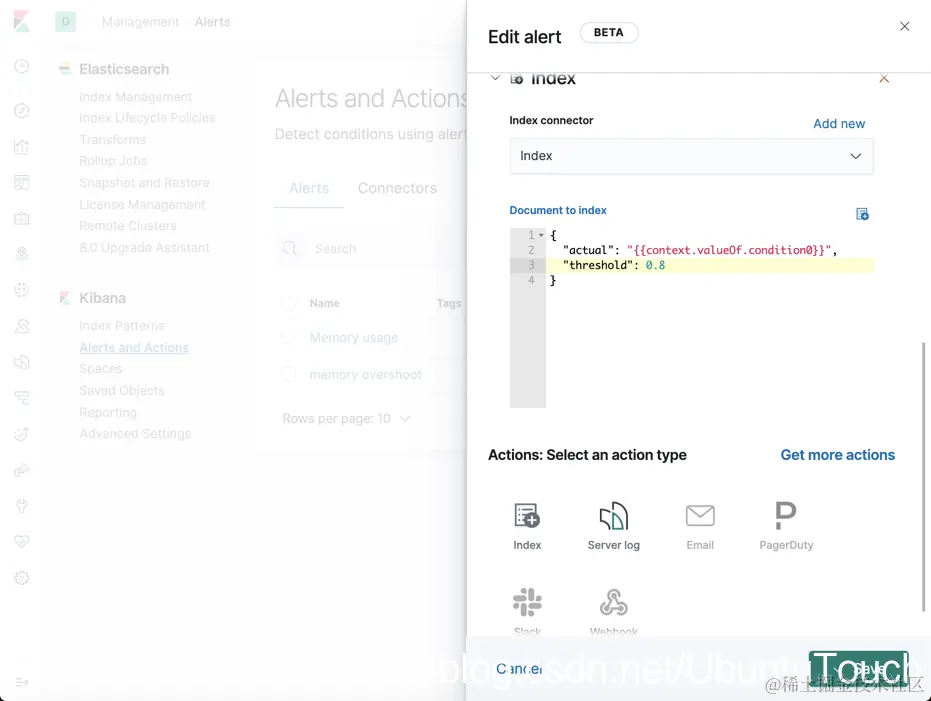The height and width of the screenshot is (701, 931).
Task: Open Index Patterns under Kibana
Action: pos(122,326)
